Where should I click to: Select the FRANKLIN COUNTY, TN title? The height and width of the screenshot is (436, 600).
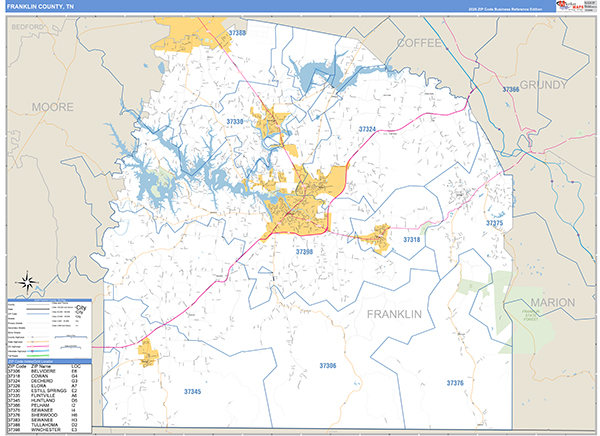pyautogui.click(x=41, y=7)
